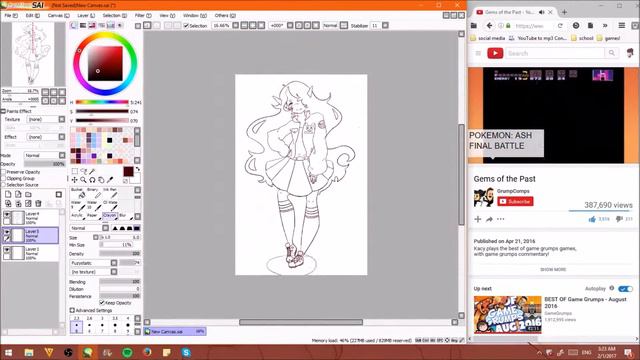Pick the flattest brush edge shape
The width and height of the screenshot is (640, 360).
click(x=137, y=228)
